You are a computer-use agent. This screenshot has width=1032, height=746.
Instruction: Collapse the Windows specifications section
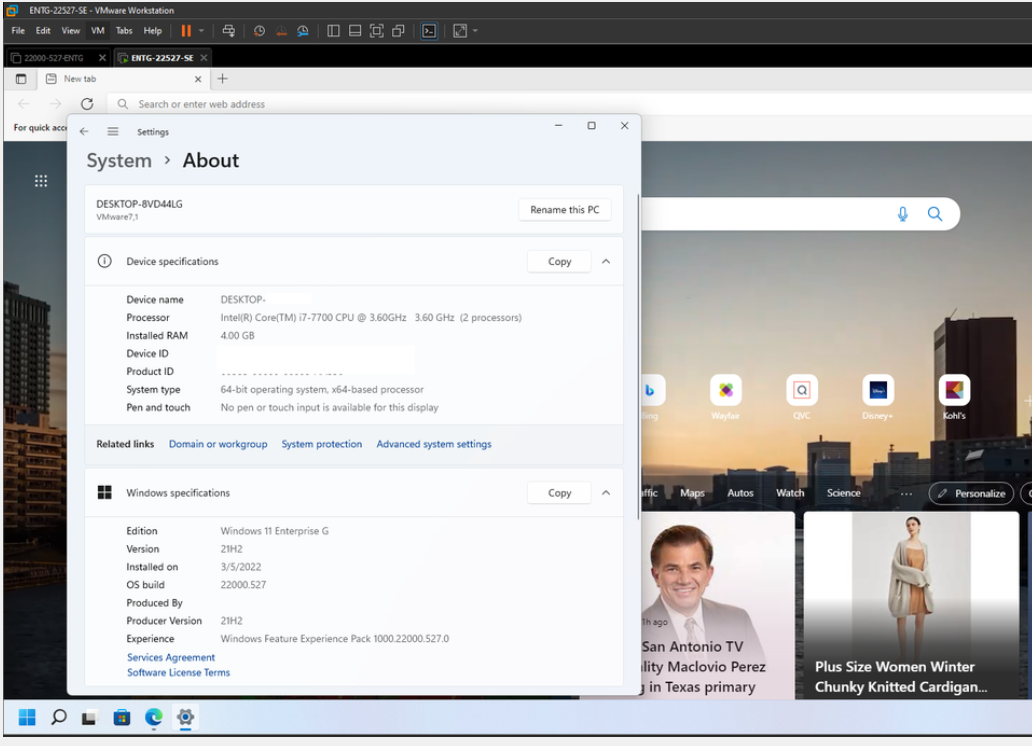606,493
